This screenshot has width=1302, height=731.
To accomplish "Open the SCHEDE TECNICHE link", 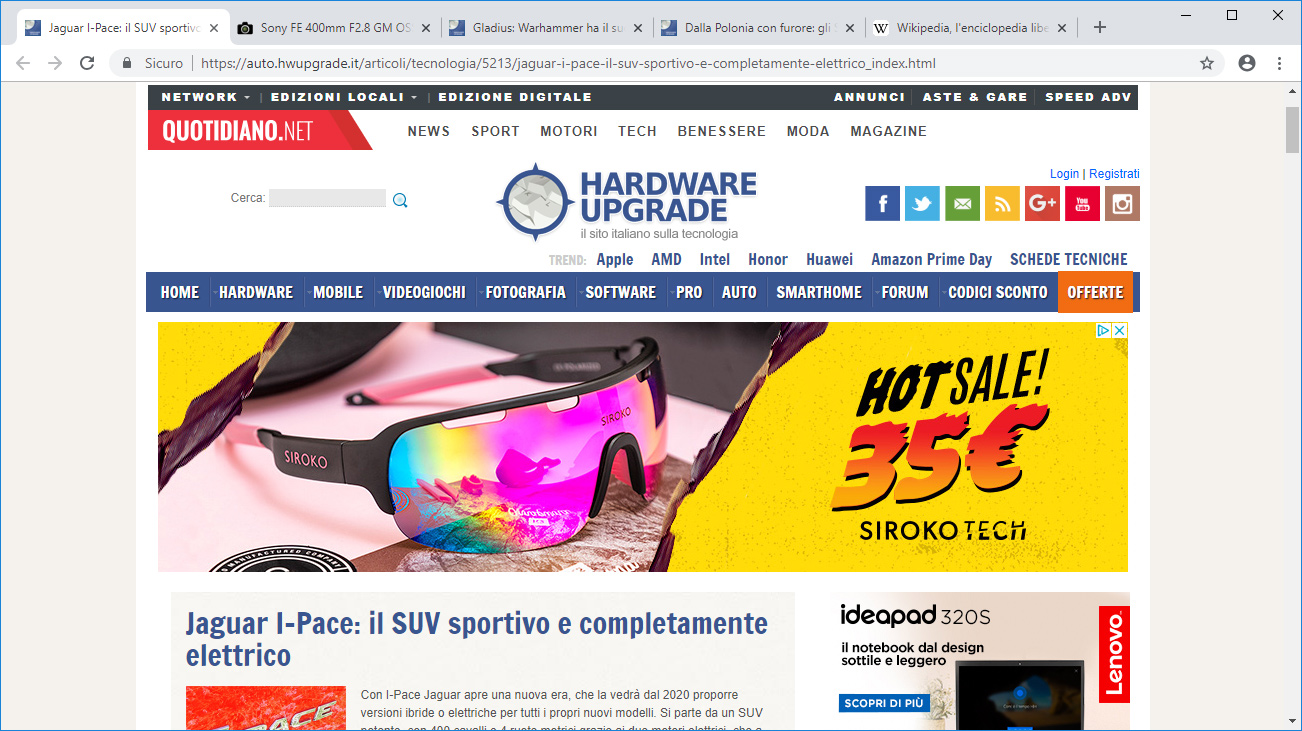I will point(1068,259).
